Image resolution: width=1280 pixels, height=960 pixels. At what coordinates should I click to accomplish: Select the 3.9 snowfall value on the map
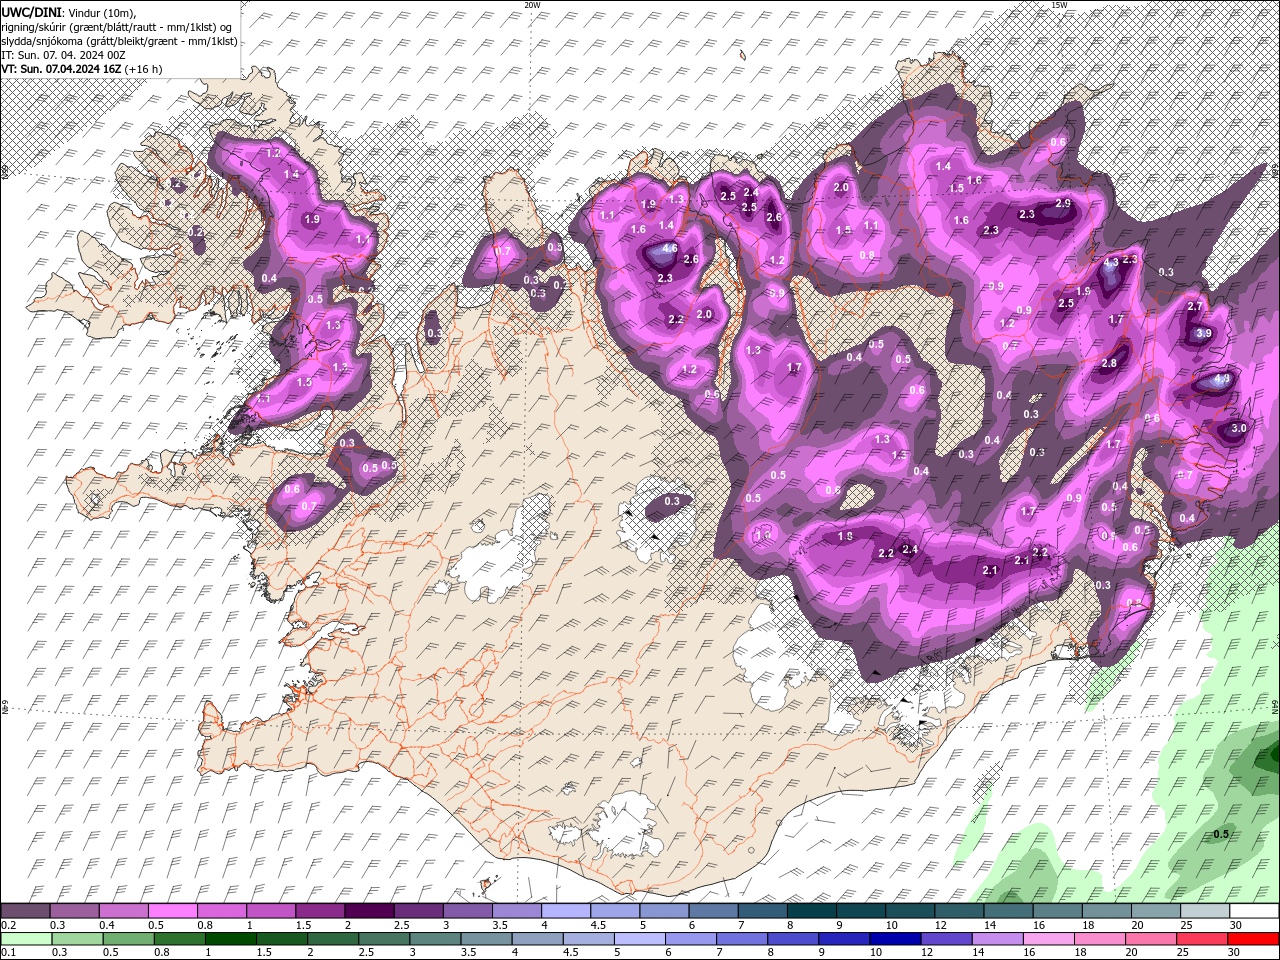[x=1204, y=334]
